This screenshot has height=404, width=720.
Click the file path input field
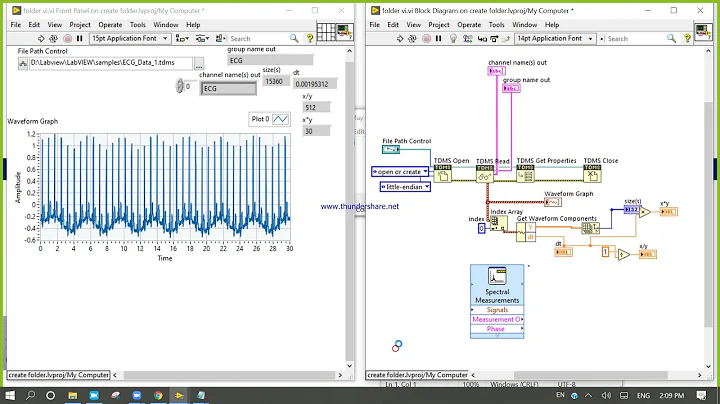tap(111, 63)
